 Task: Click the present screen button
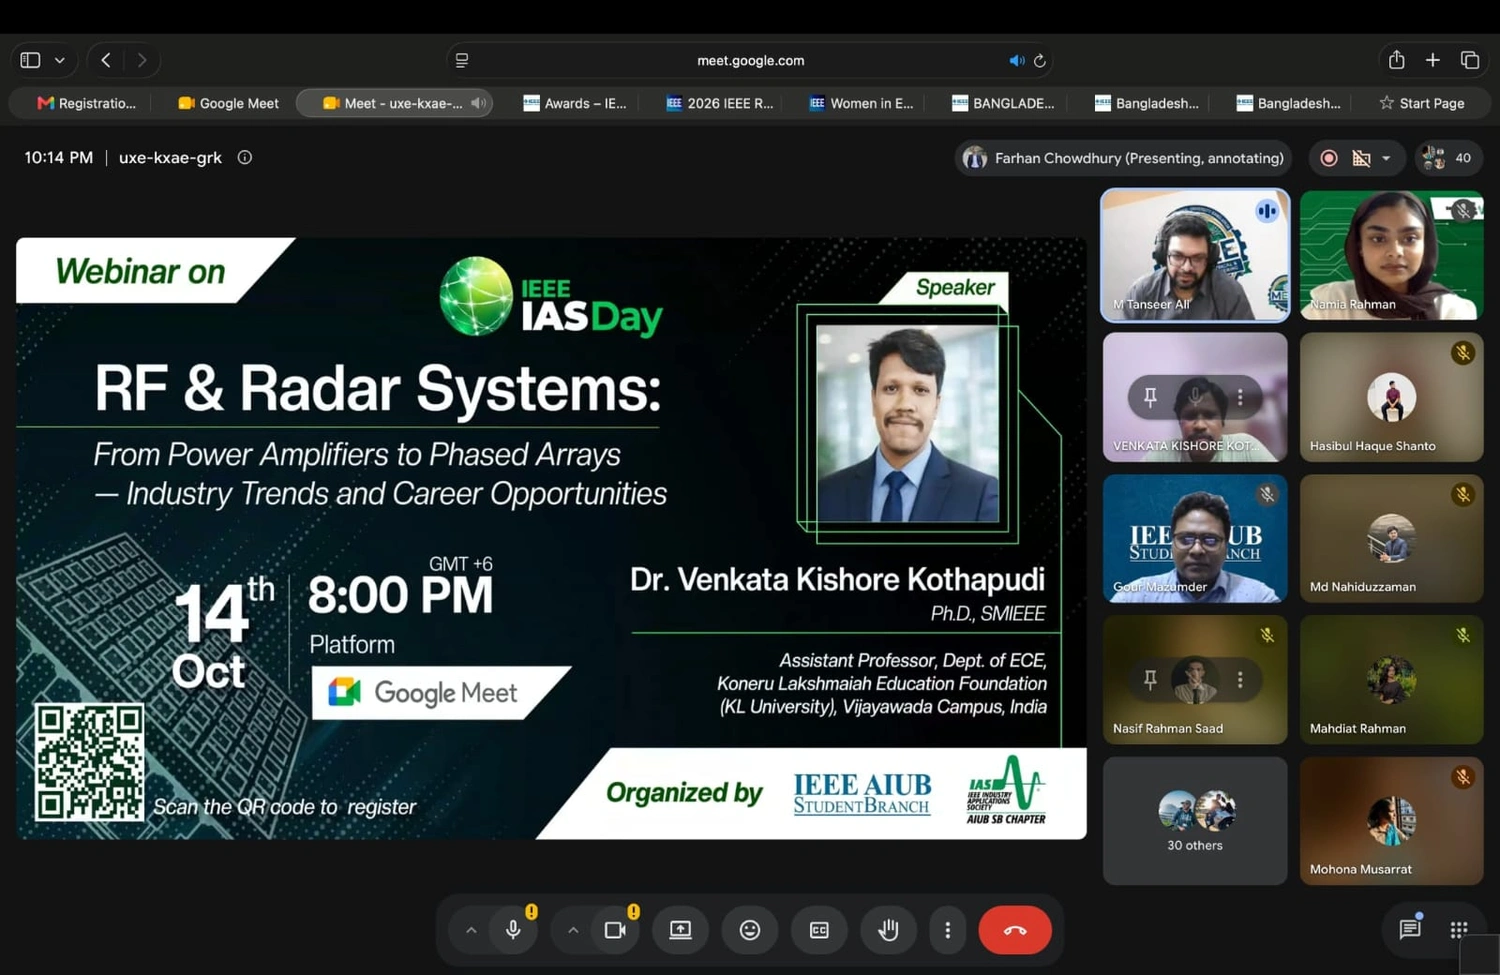pos(680,930)
